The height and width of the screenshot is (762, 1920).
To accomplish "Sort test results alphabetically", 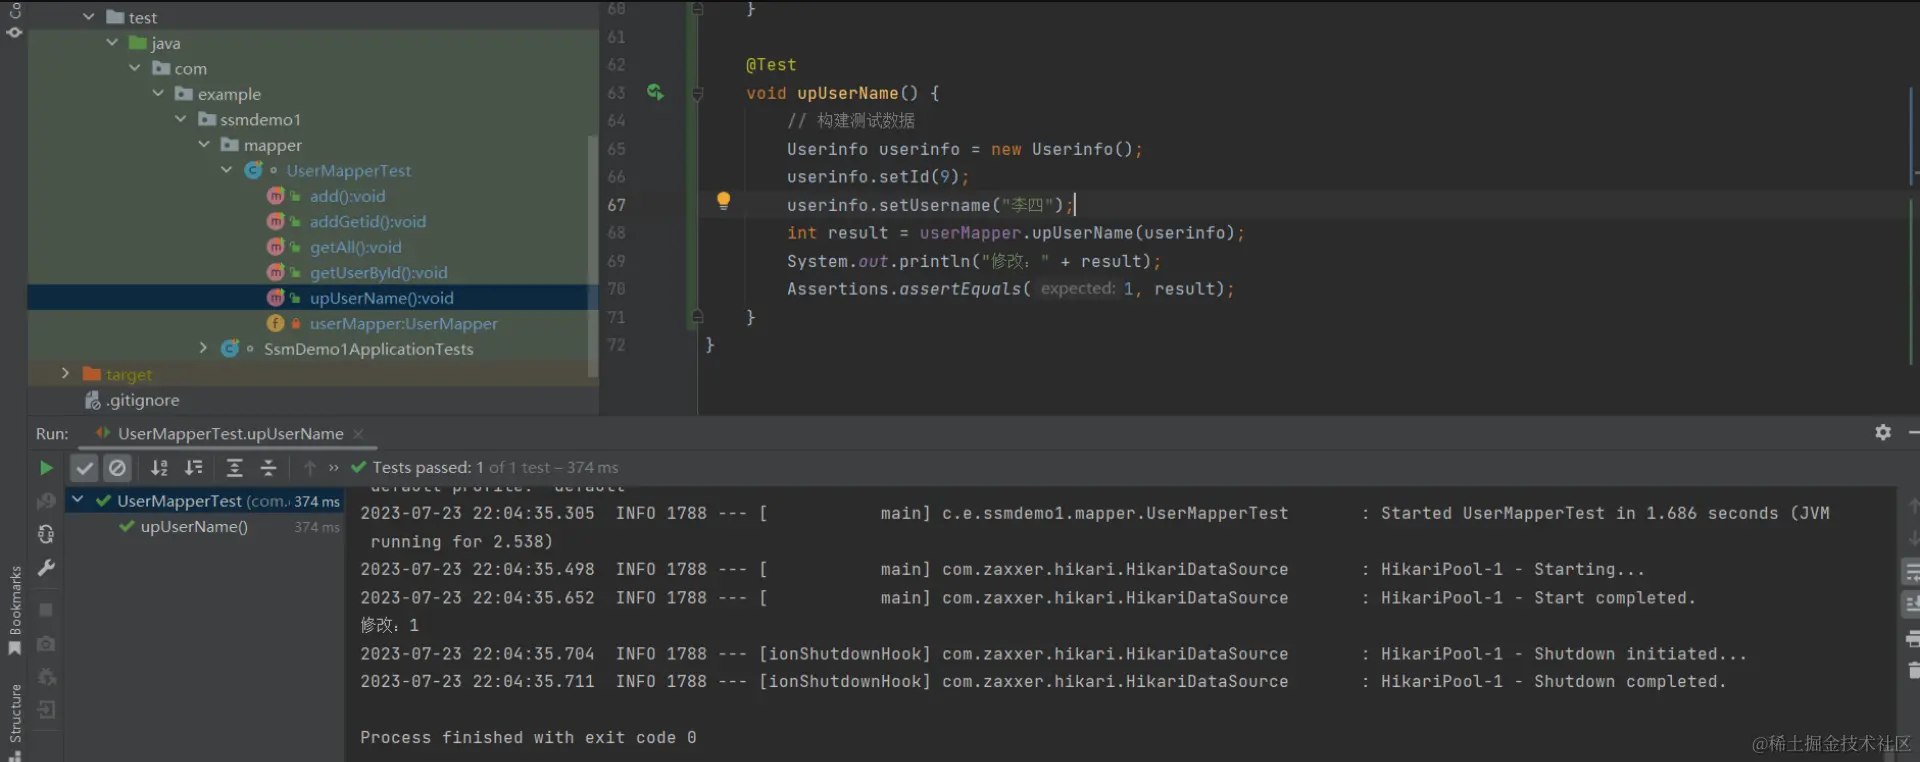I will [x=159, y=468].
